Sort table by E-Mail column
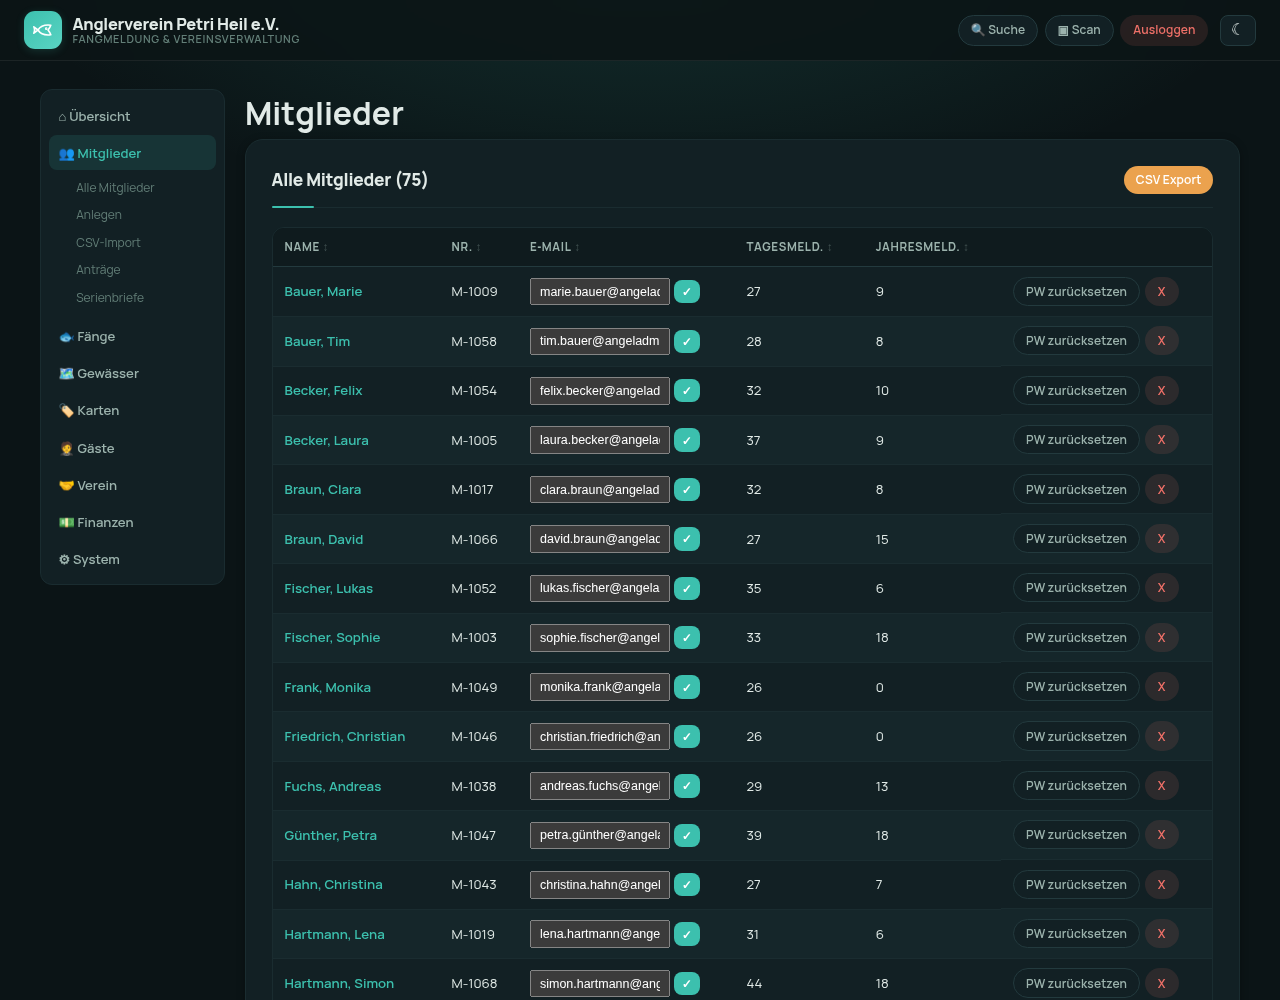 click(555, 247)
